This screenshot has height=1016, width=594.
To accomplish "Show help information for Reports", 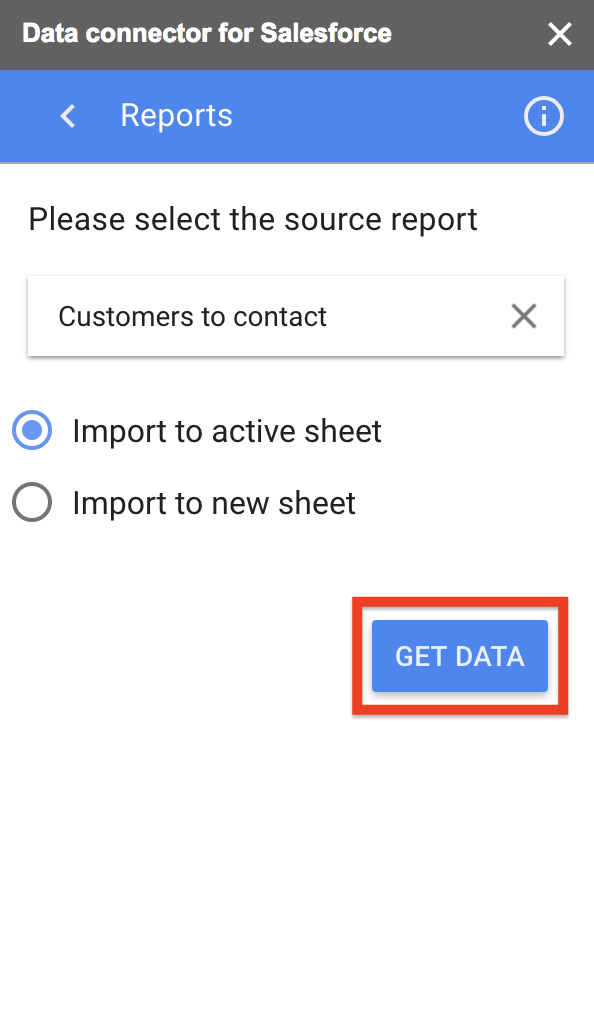I will click(x=543, y=117).
